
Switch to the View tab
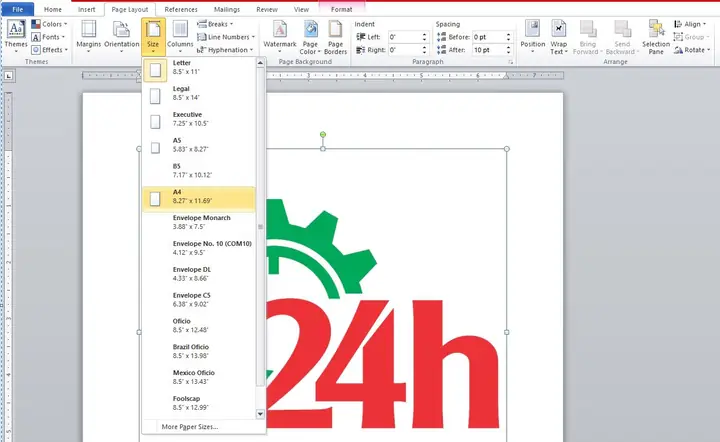coord(301,9)
